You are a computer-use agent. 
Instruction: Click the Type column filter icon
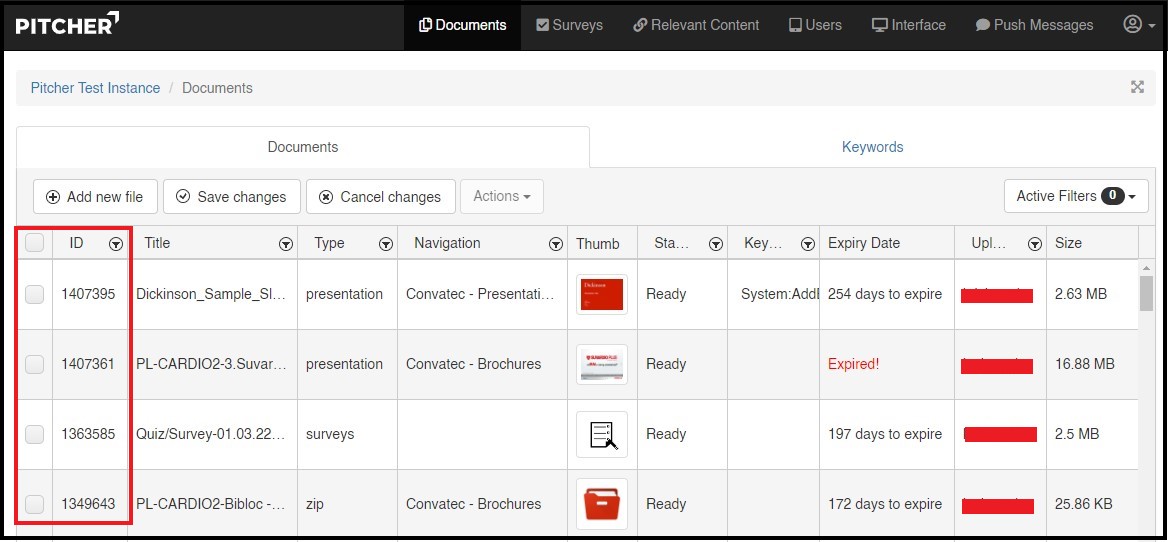(386, 244)
